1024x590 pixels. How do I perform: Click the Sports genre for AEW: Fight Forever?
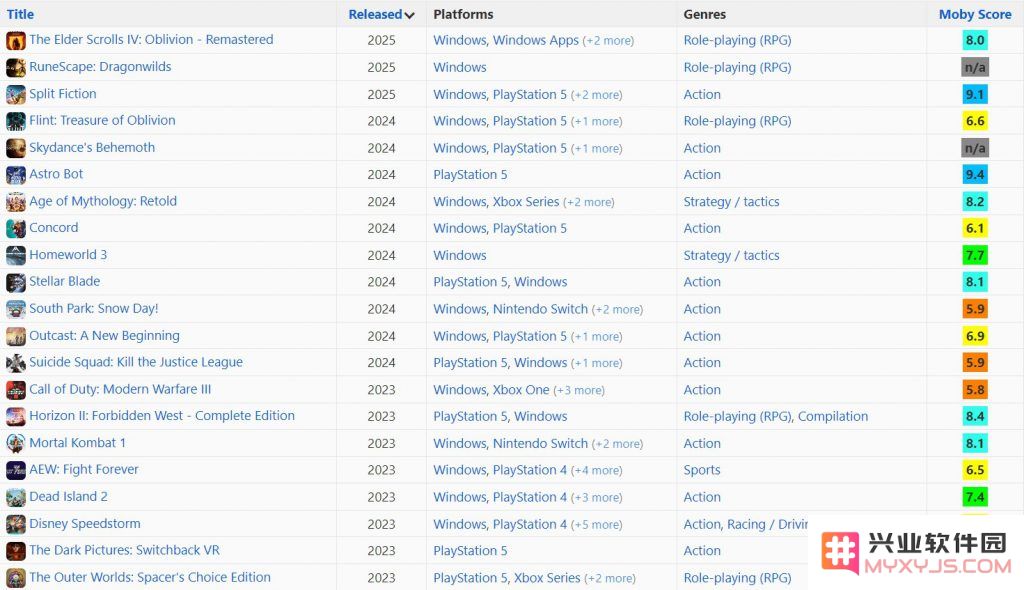click(x=702, y=470)
